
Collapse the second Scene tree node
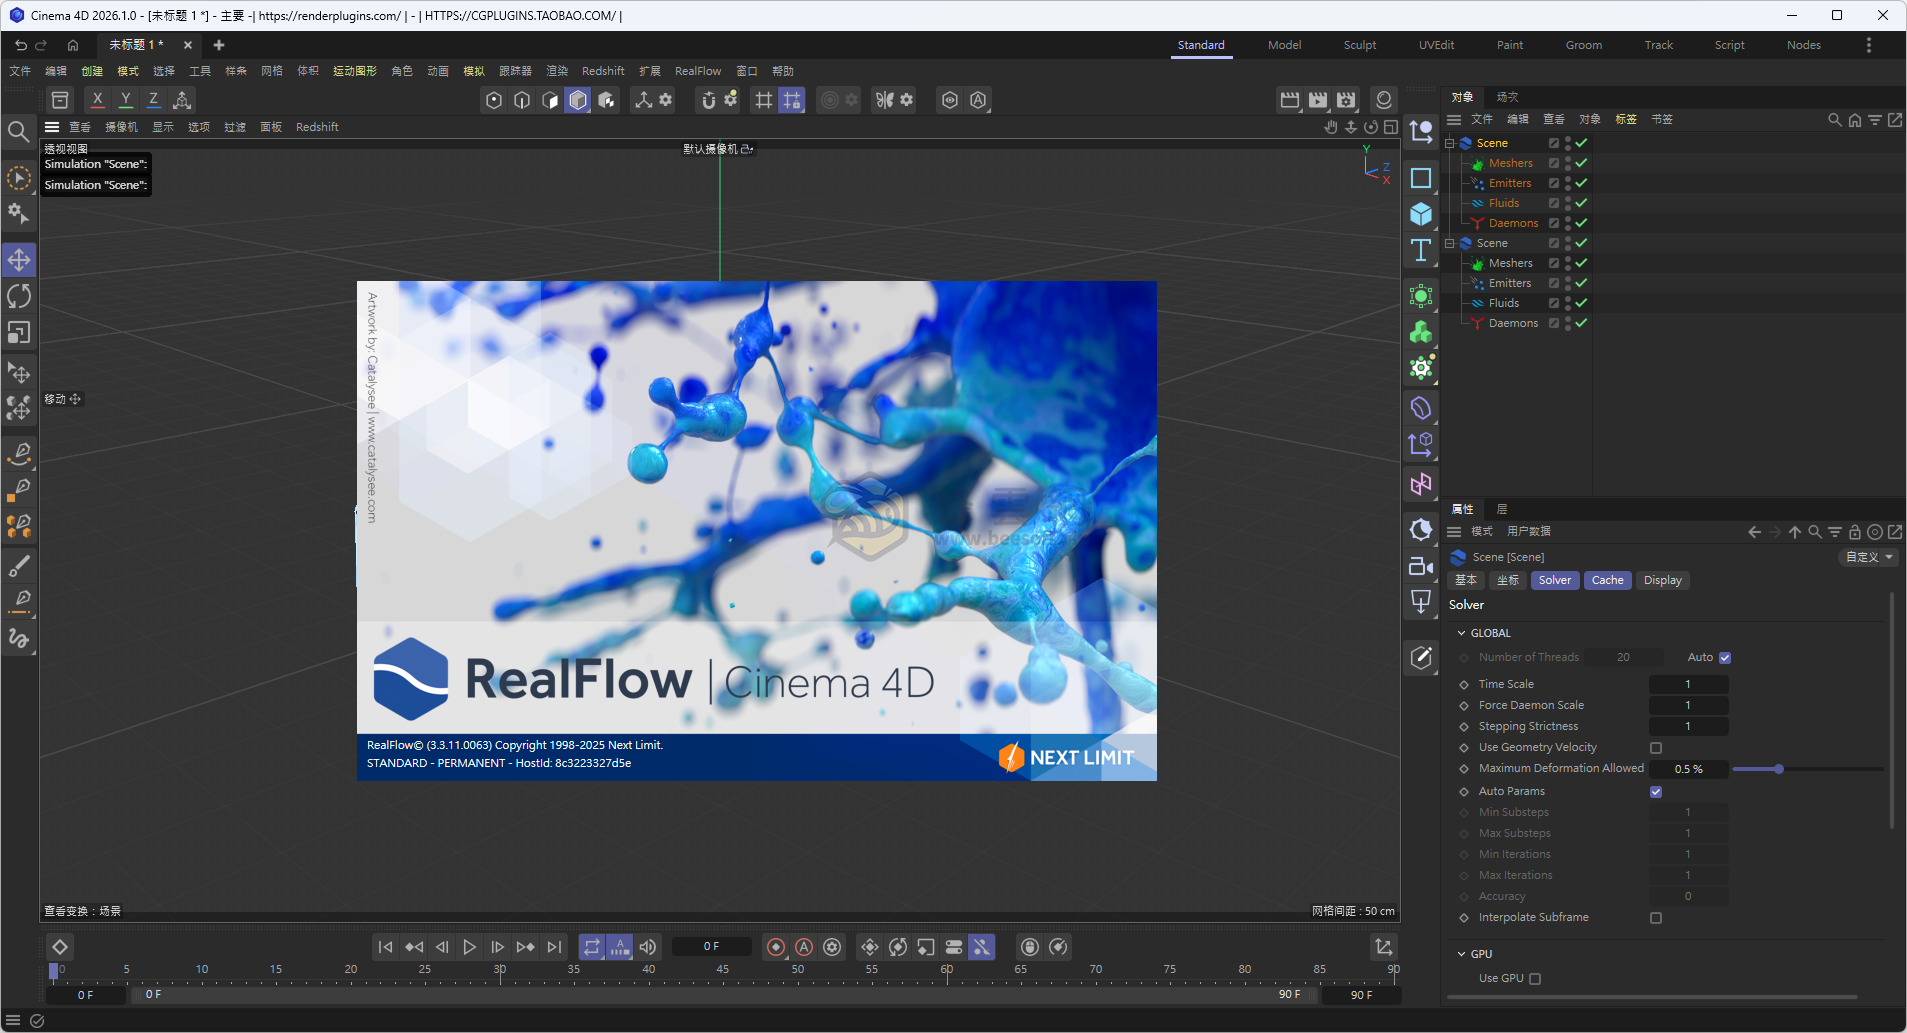point(1449,243)
